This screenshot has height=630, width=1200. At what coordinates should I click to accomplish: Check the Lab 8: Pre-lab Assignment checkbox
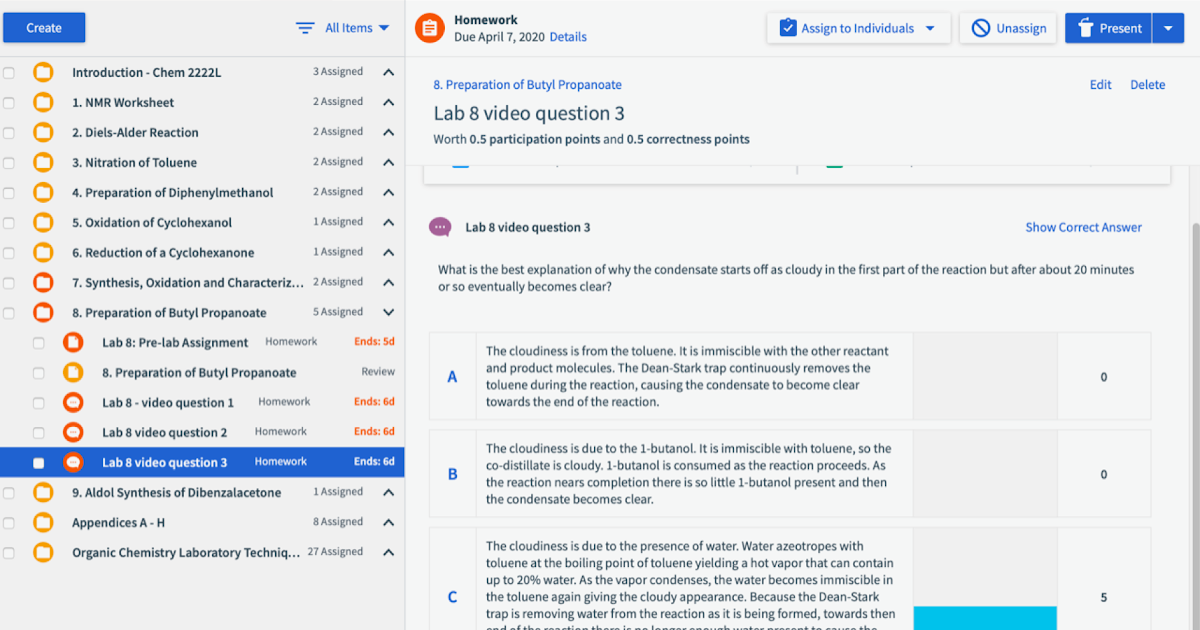(x=39, y=343)
